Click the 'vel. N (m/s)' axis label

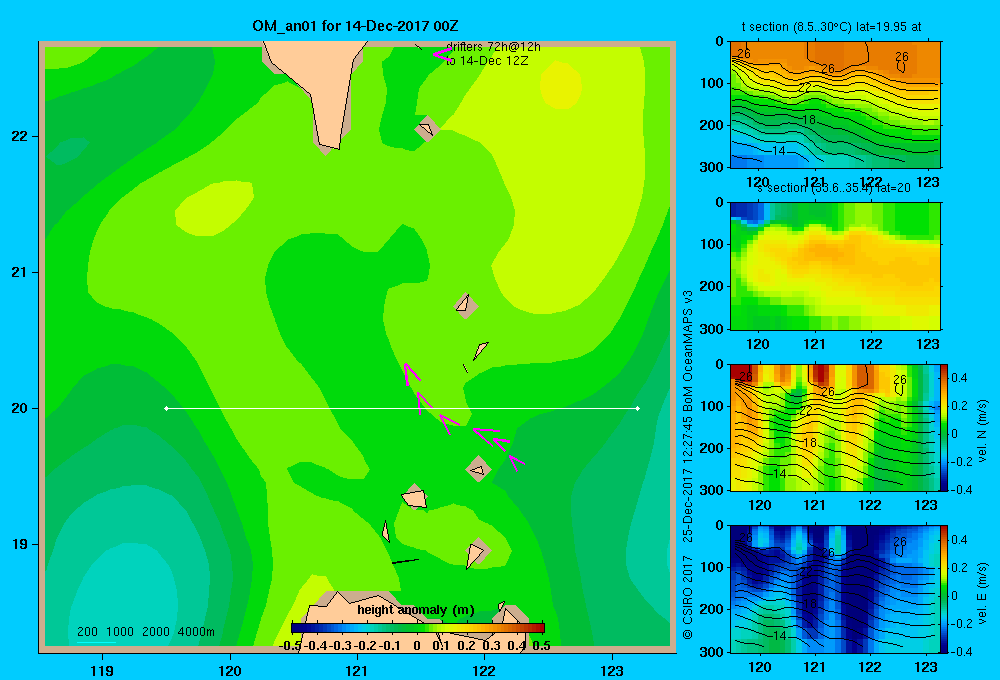[982, 431]
